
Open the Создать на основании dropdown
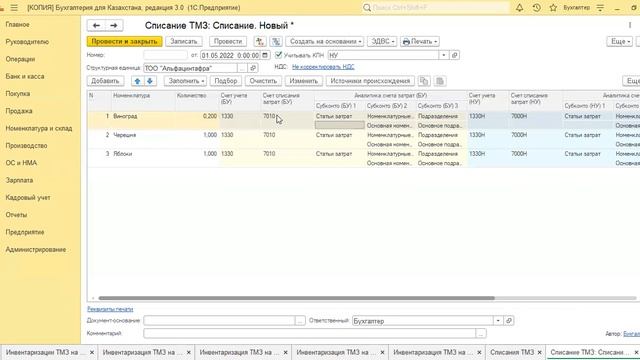tap(325, 42)
